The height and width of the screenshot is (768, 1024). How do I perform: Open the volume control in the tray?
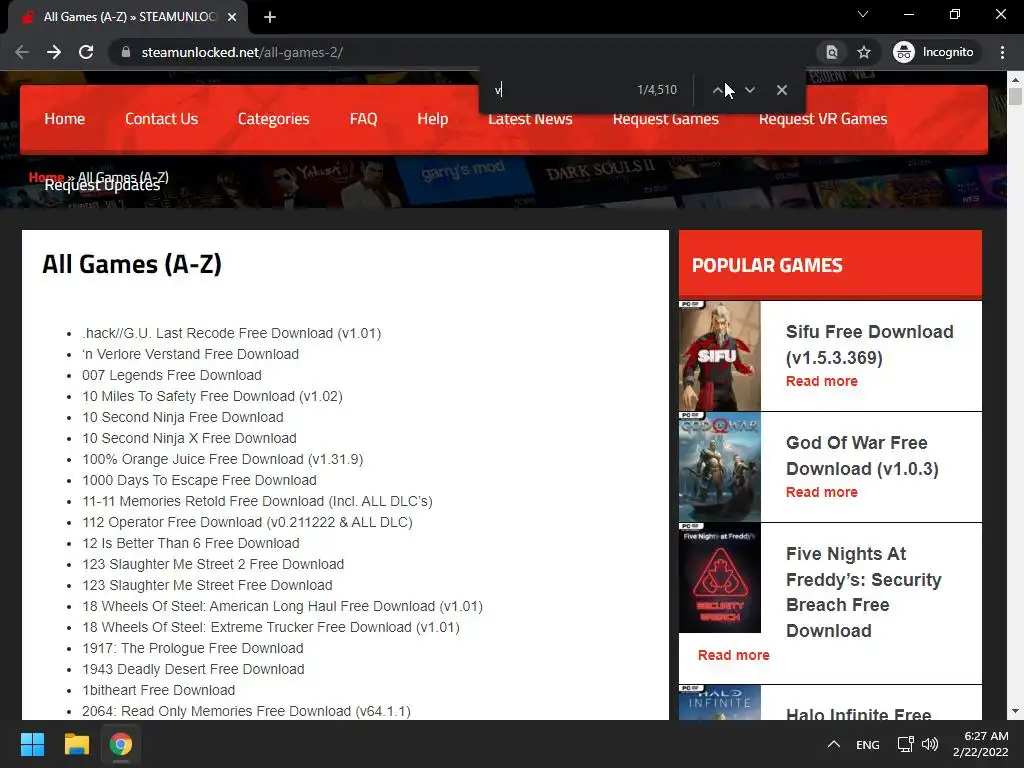[x=930, y=744]
